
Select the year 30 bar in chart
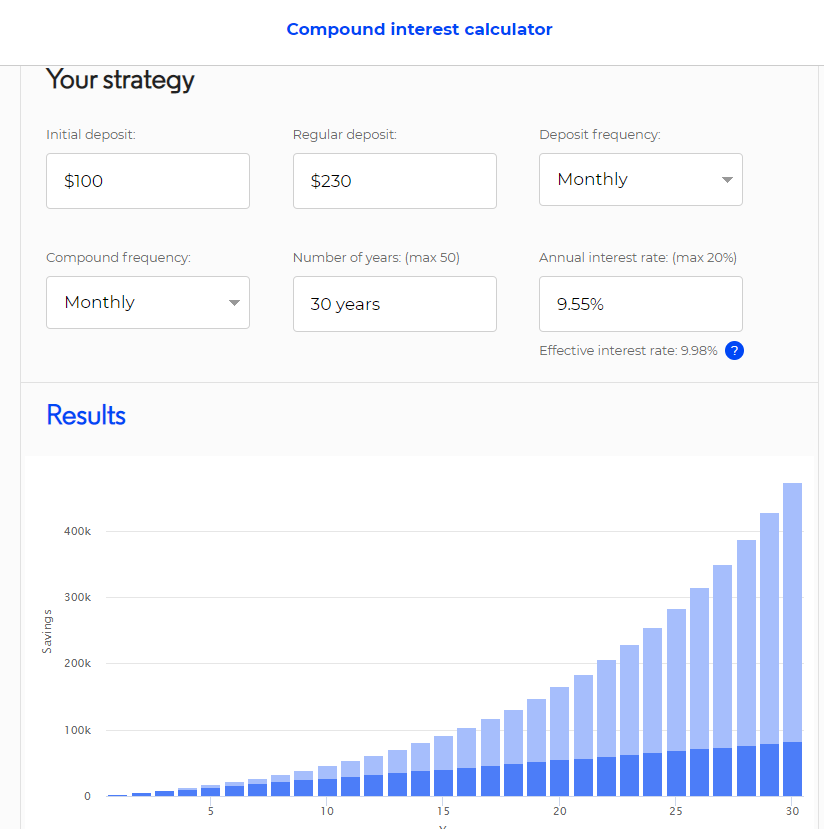792,639
